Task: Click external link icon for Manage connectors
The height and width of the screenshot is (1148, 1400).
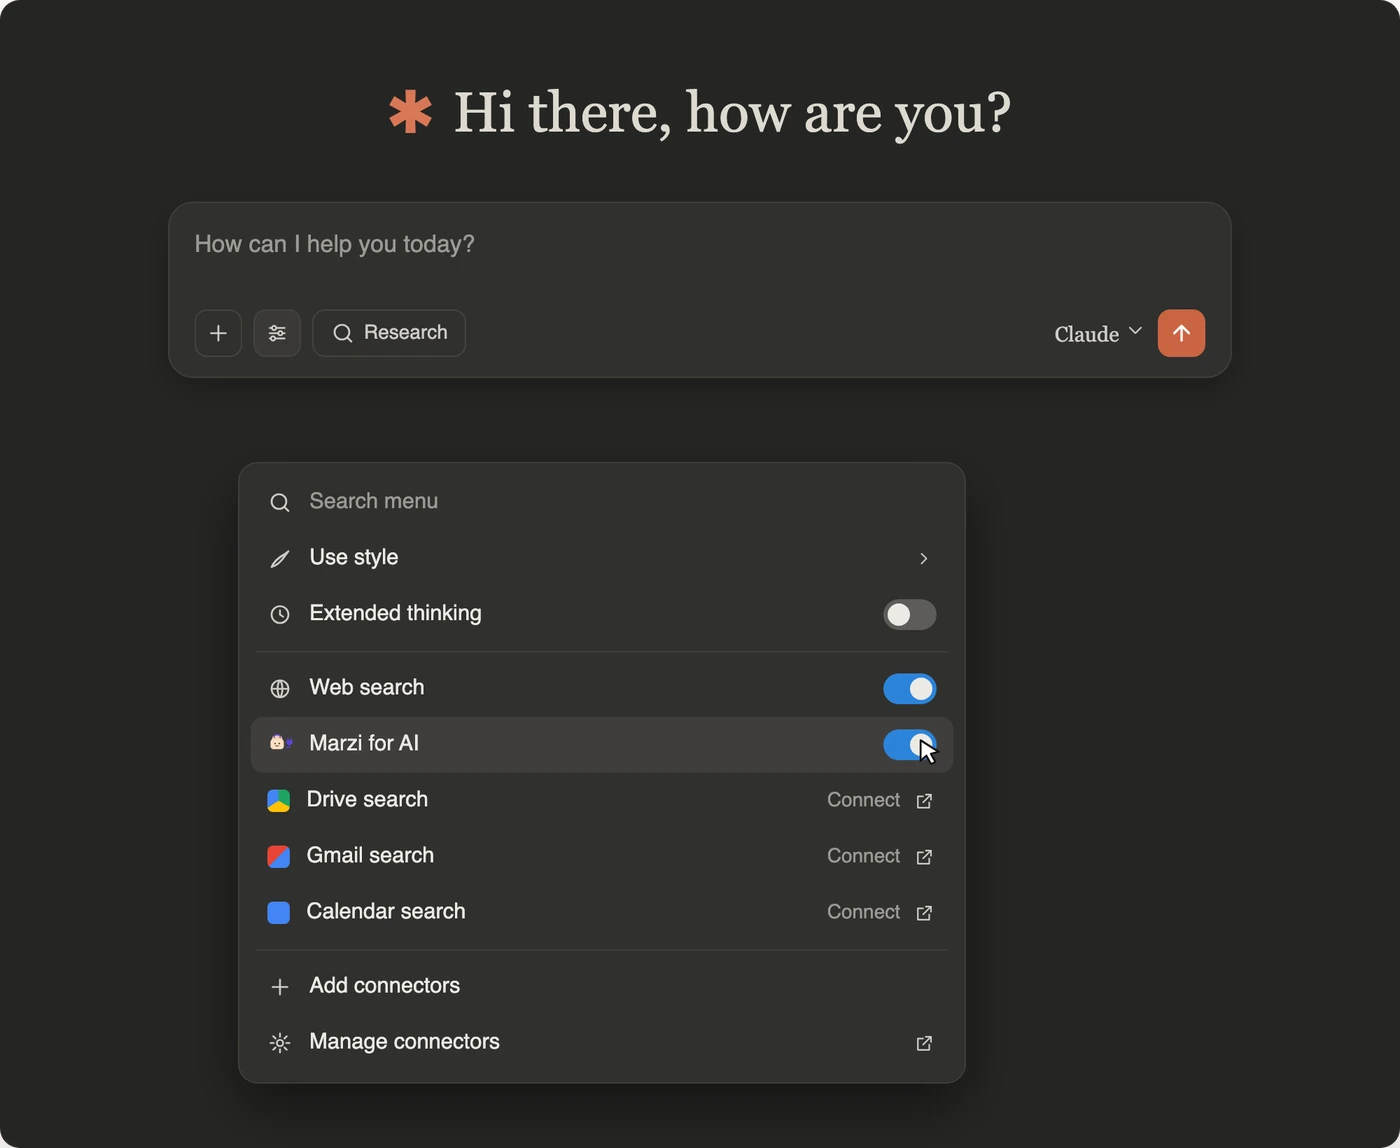Action: pyautogui.click(x=924, y=1044)
